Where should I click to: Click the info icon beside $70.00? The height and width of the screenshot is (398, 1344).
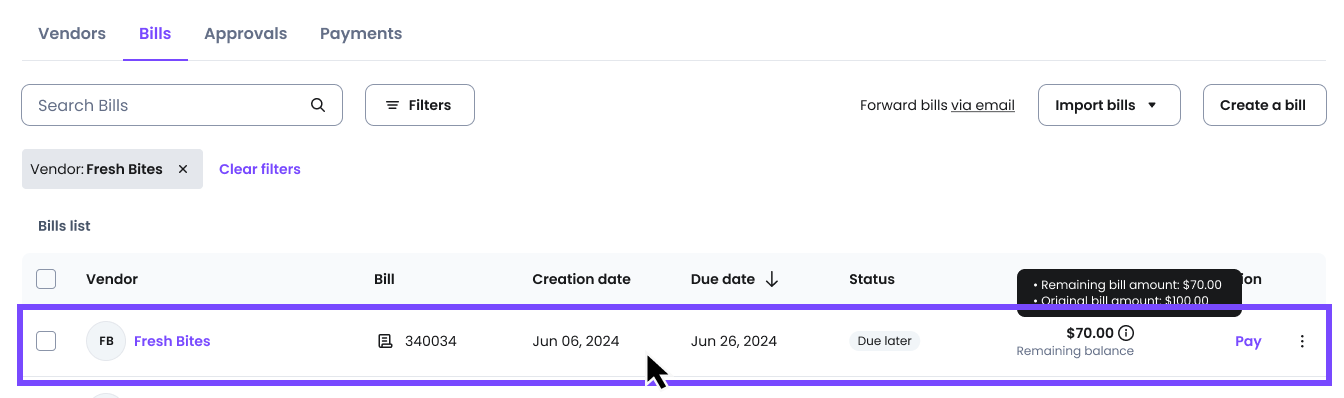point(1127,333)
